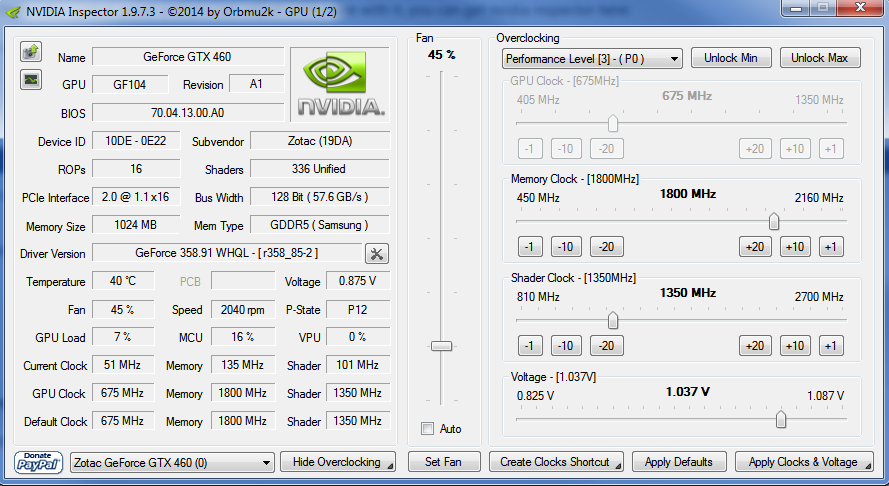Click the GPU Clock -10 button
This screenshot has width=889, height=486.
[x=566, y=149]
